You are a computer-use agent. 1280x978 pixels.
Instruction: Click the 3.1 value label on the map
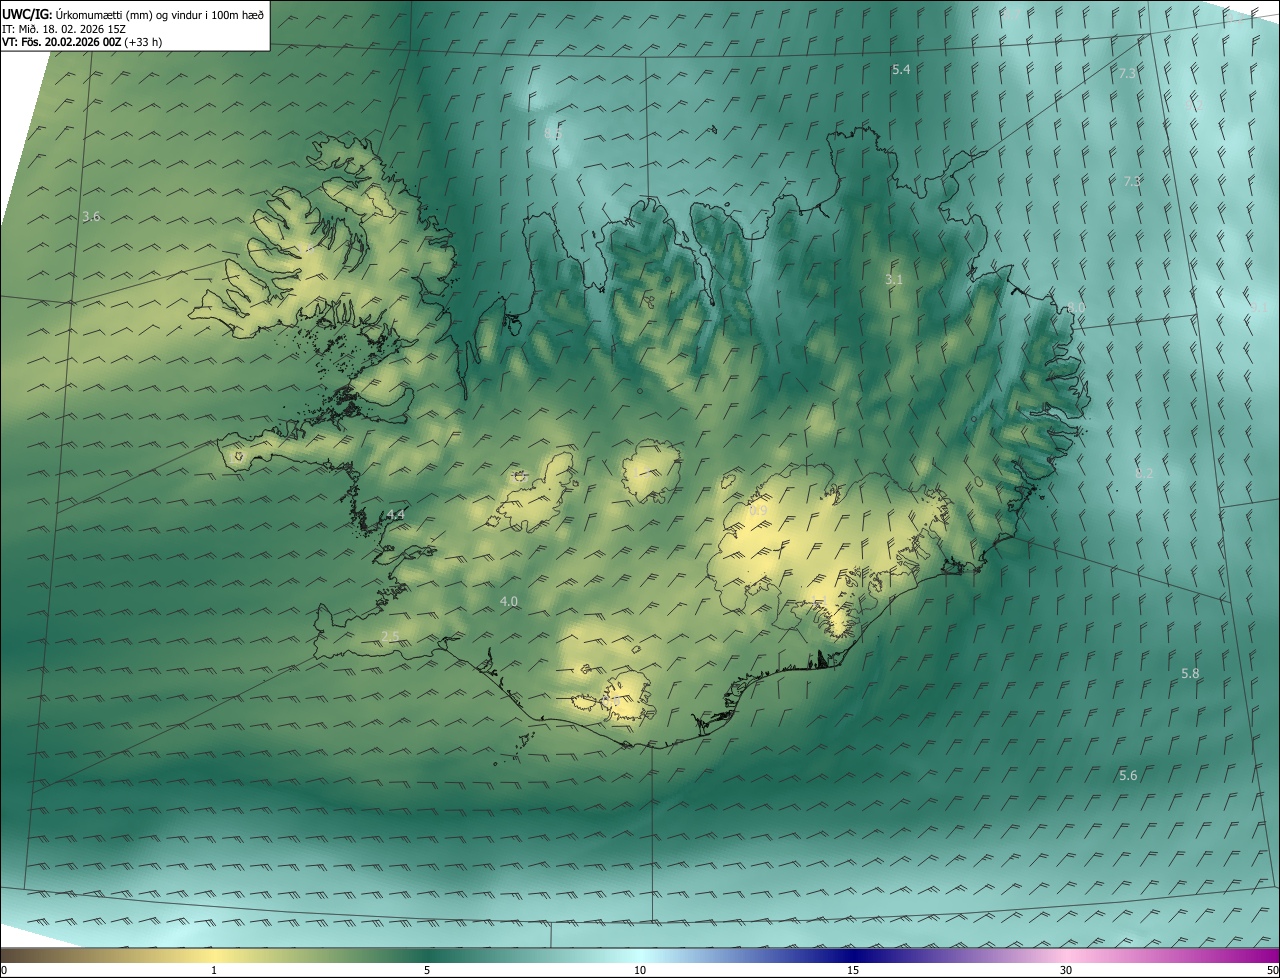tap(894, 280)
